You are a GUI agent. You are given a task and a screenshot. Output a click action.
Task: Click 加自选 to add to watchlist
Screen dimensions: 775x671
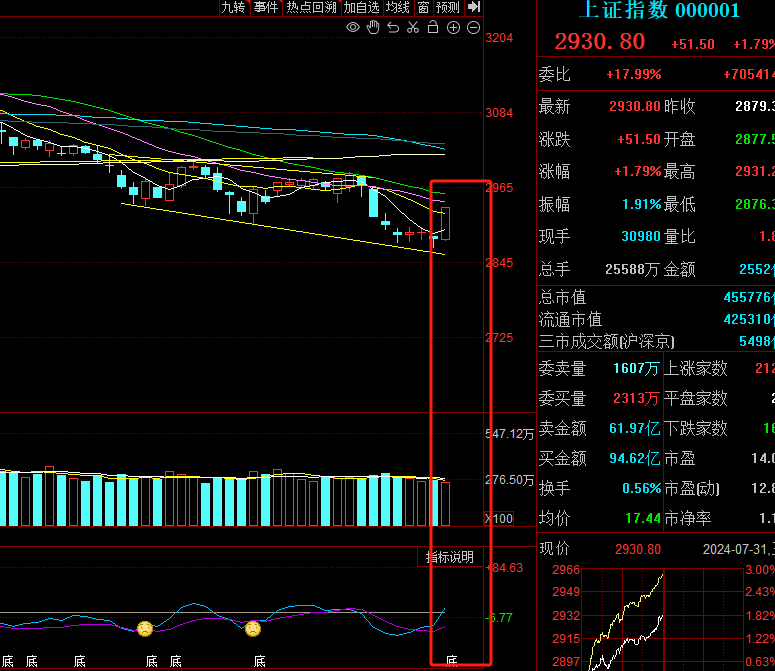coord(361,7)
